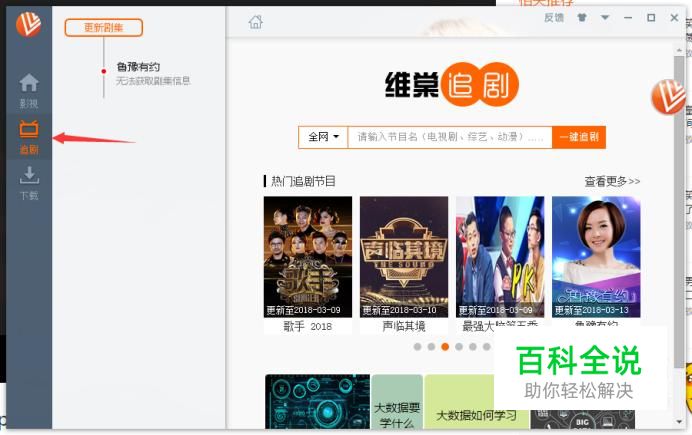Open the 最强大脑 show thumbnail
The image size is (692, 435).
click(x=500, y=257)
